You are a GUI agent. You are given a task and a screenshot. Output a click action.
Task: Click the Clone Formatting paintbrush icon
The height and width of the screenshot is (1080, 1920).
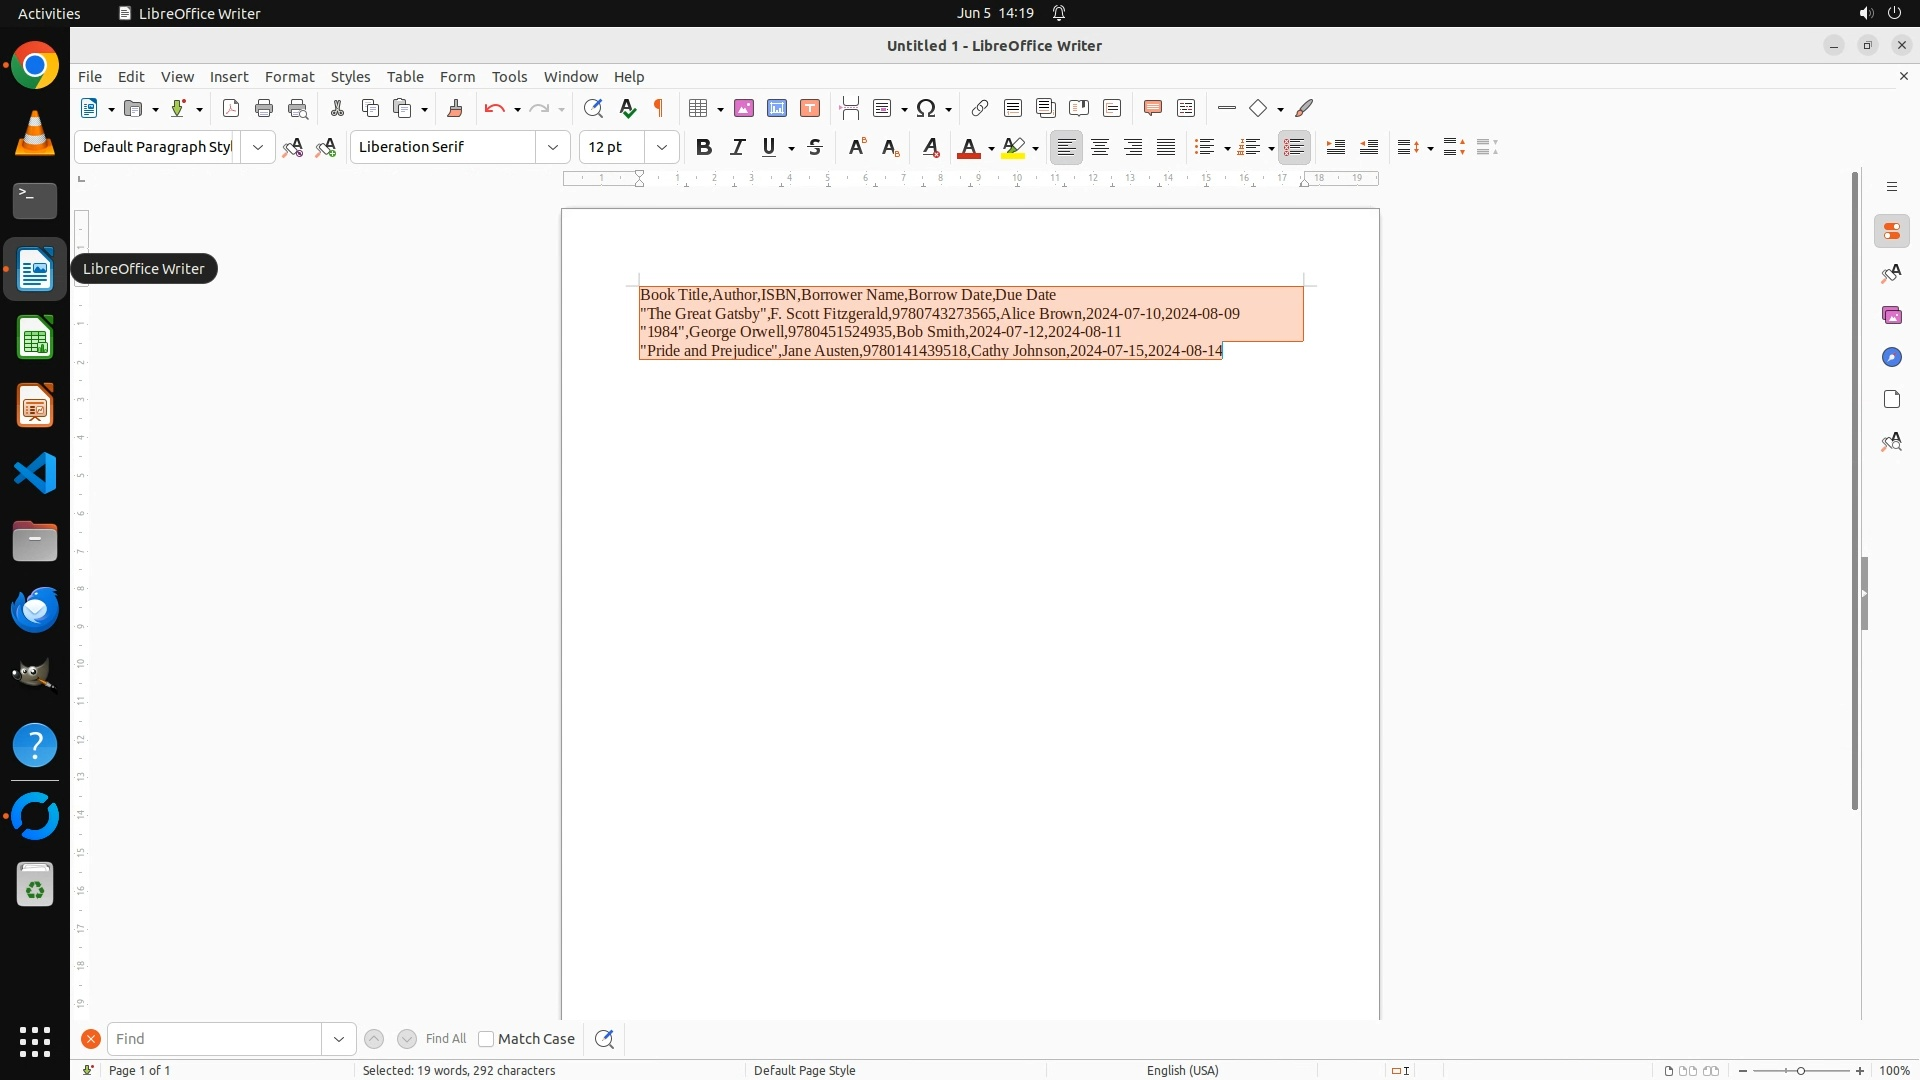(x=455, y=108)
